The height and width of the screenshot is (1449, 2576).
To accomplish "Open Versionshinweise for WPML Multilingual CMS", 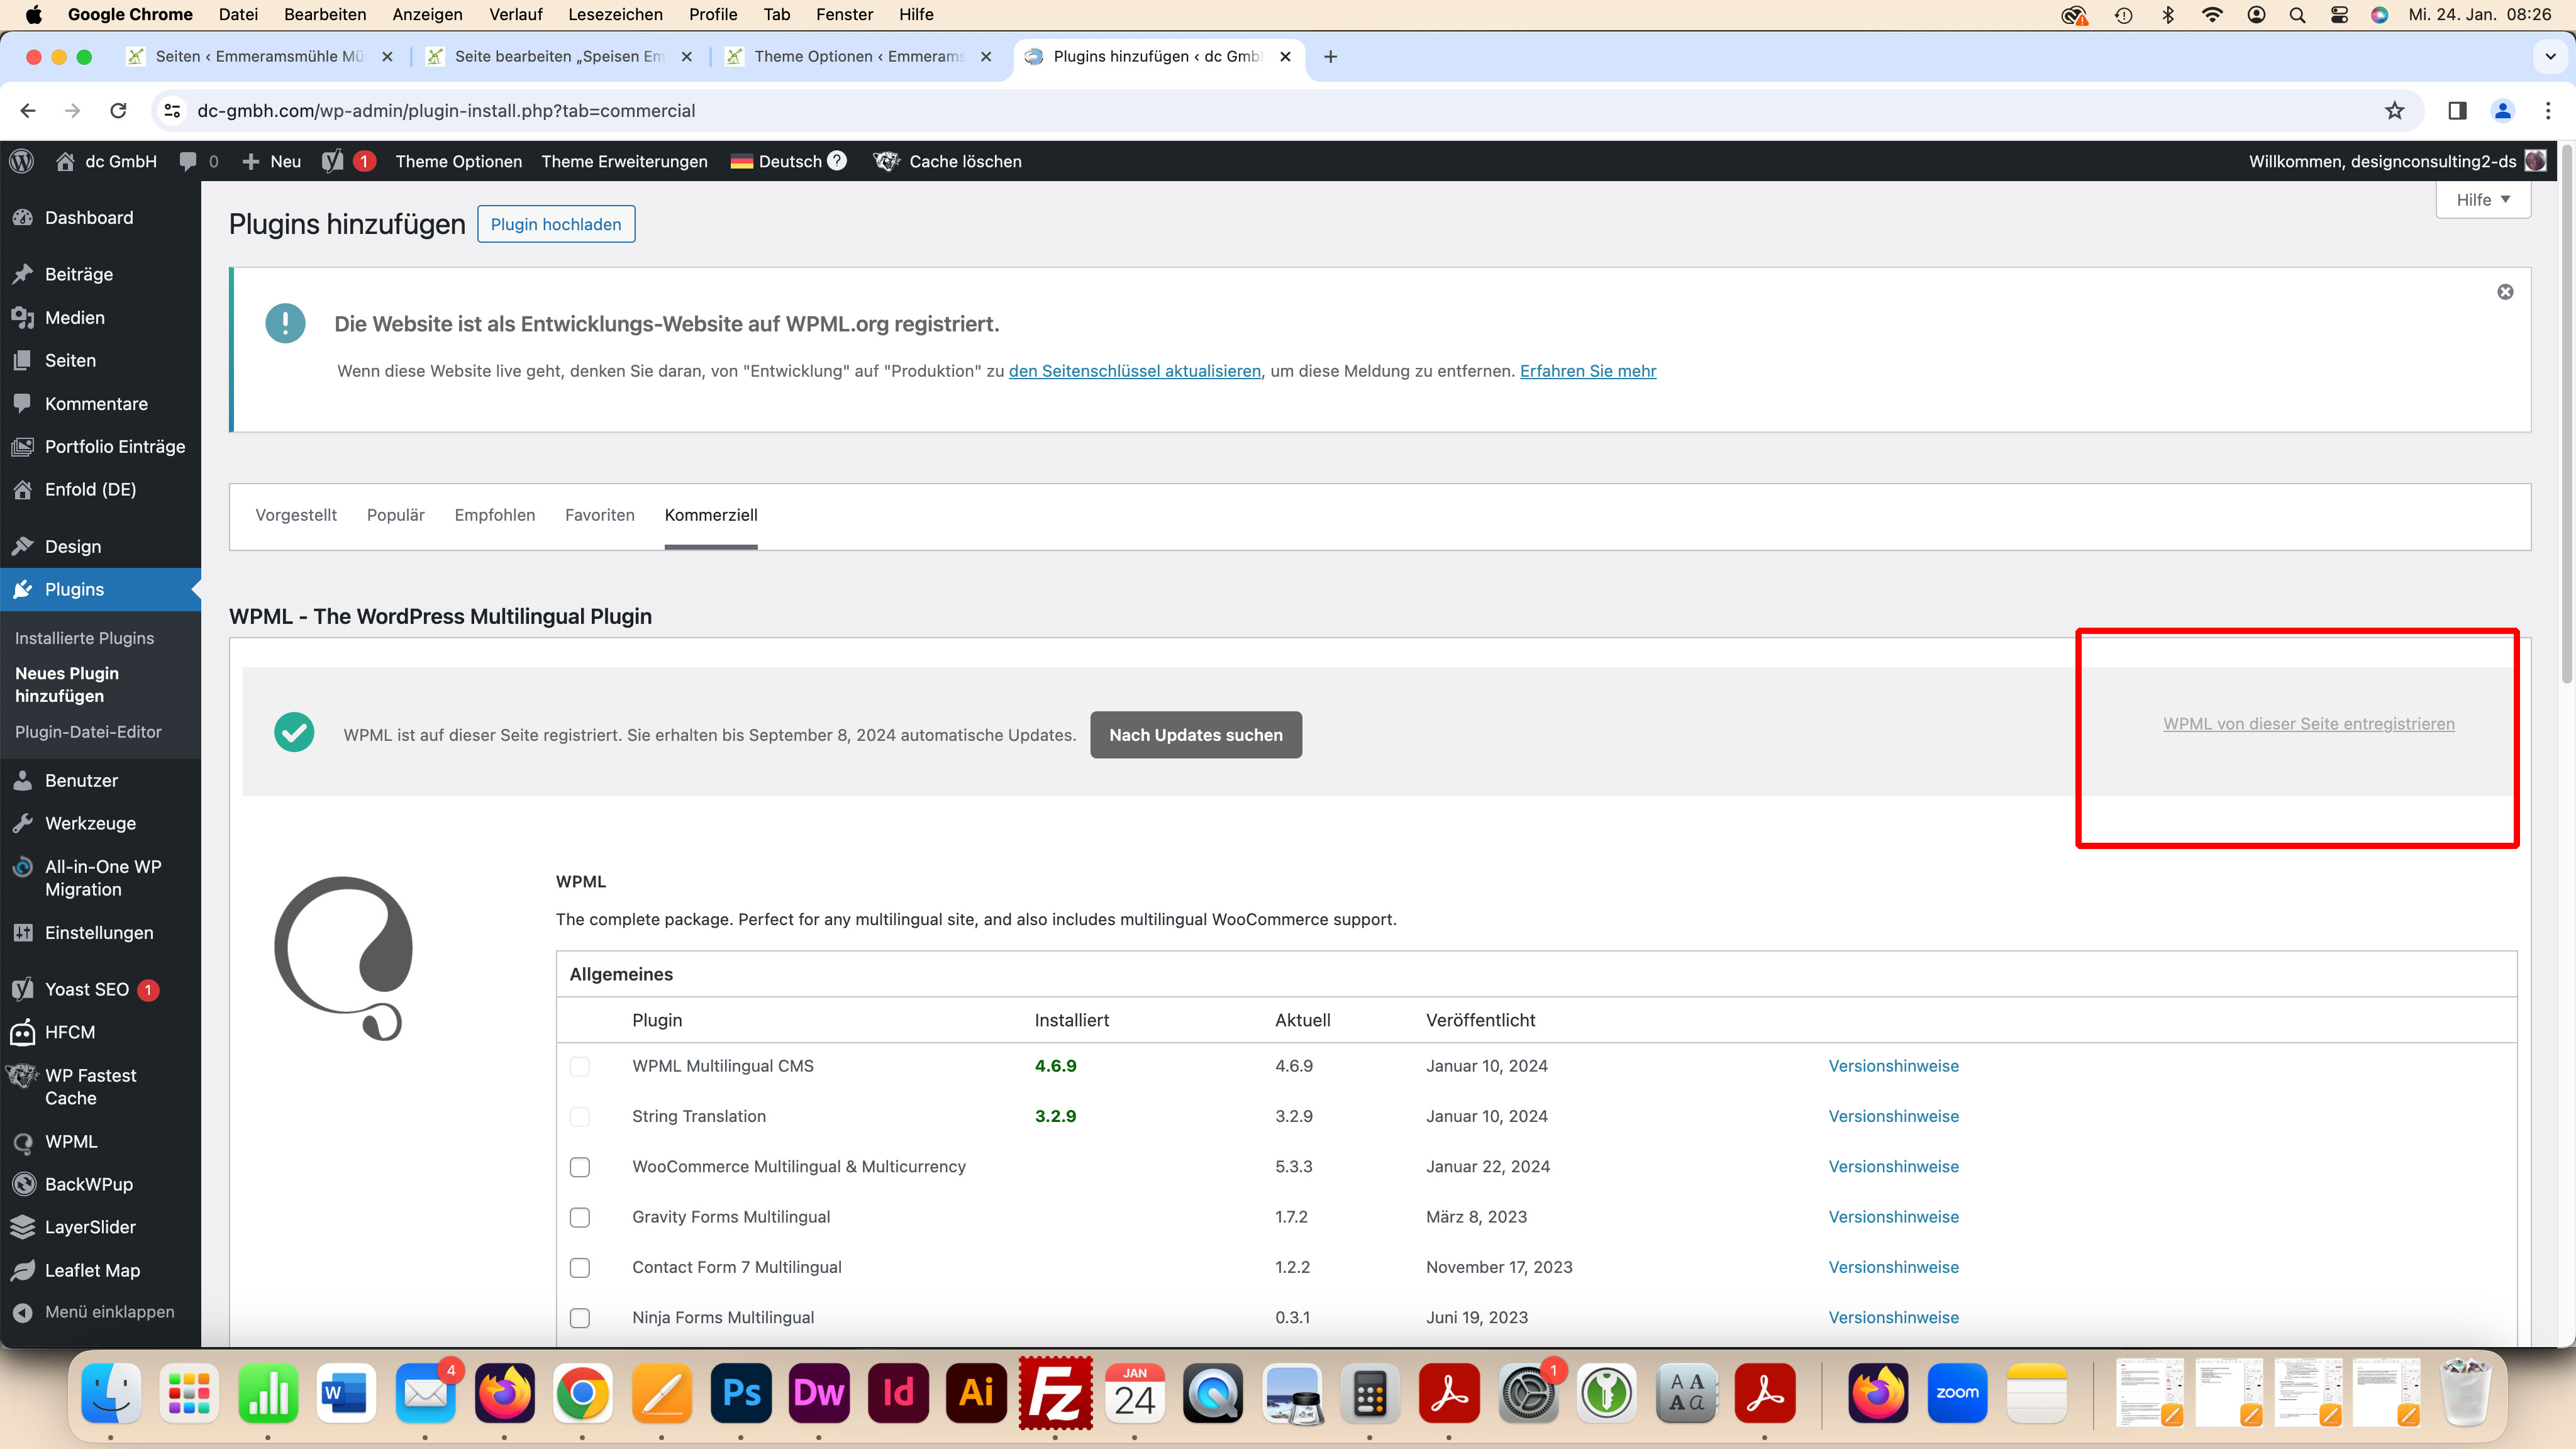I will coord(1894,1066).
